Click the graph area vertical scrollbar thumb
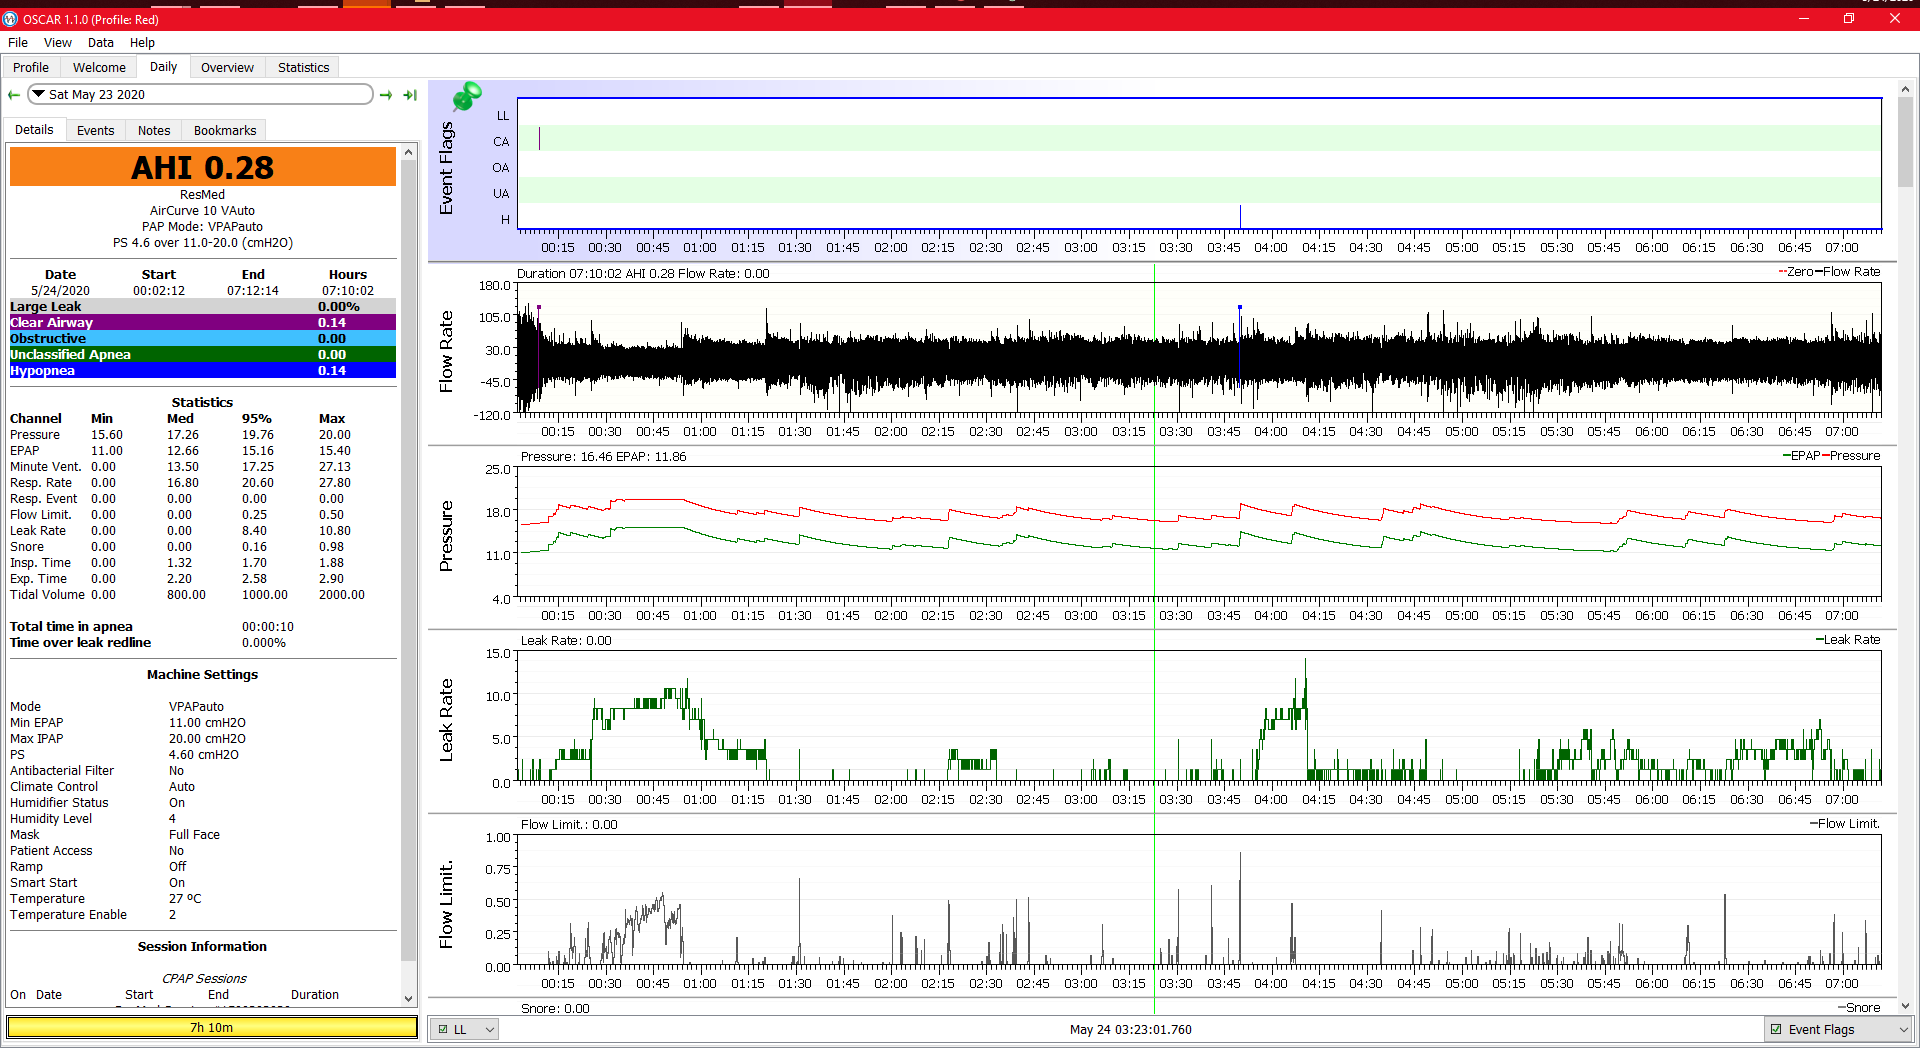This screenshot has width=1920, height=1048. [1905, 142]
